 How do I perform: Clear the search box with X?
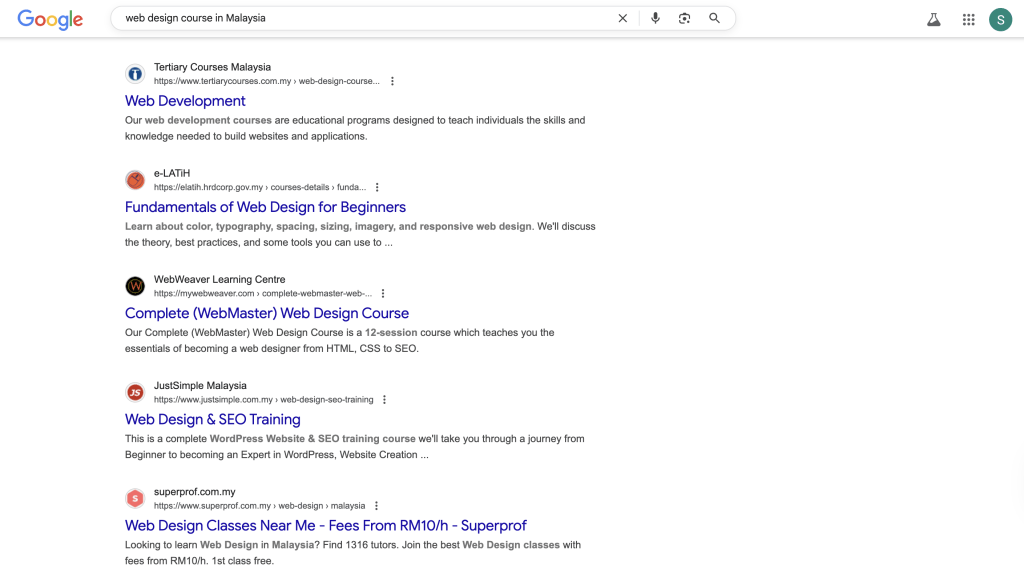622,18
